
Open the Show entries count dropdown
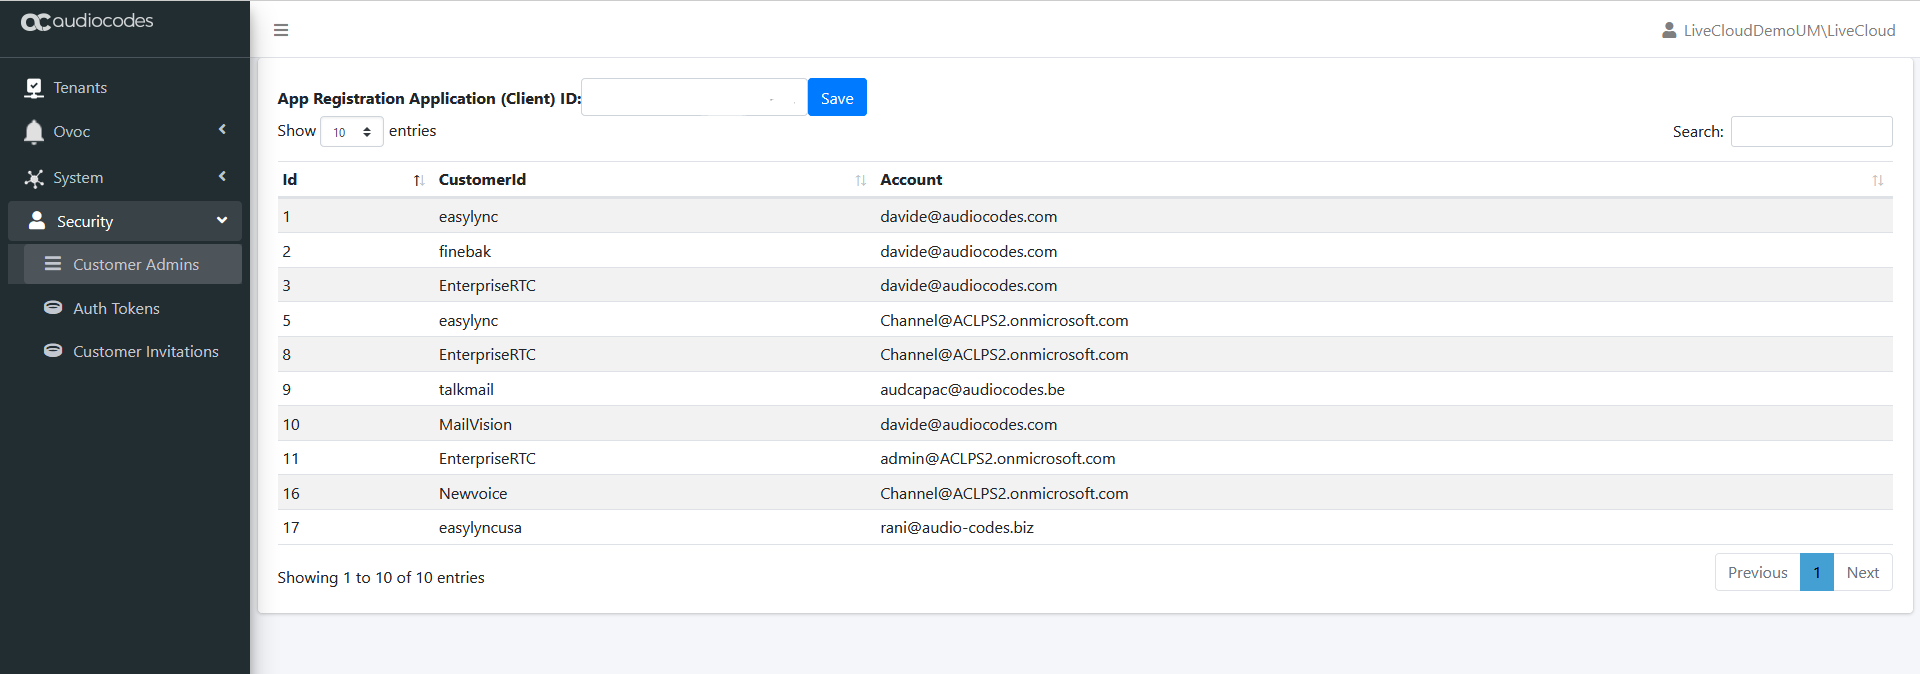(x=352, y=132)
